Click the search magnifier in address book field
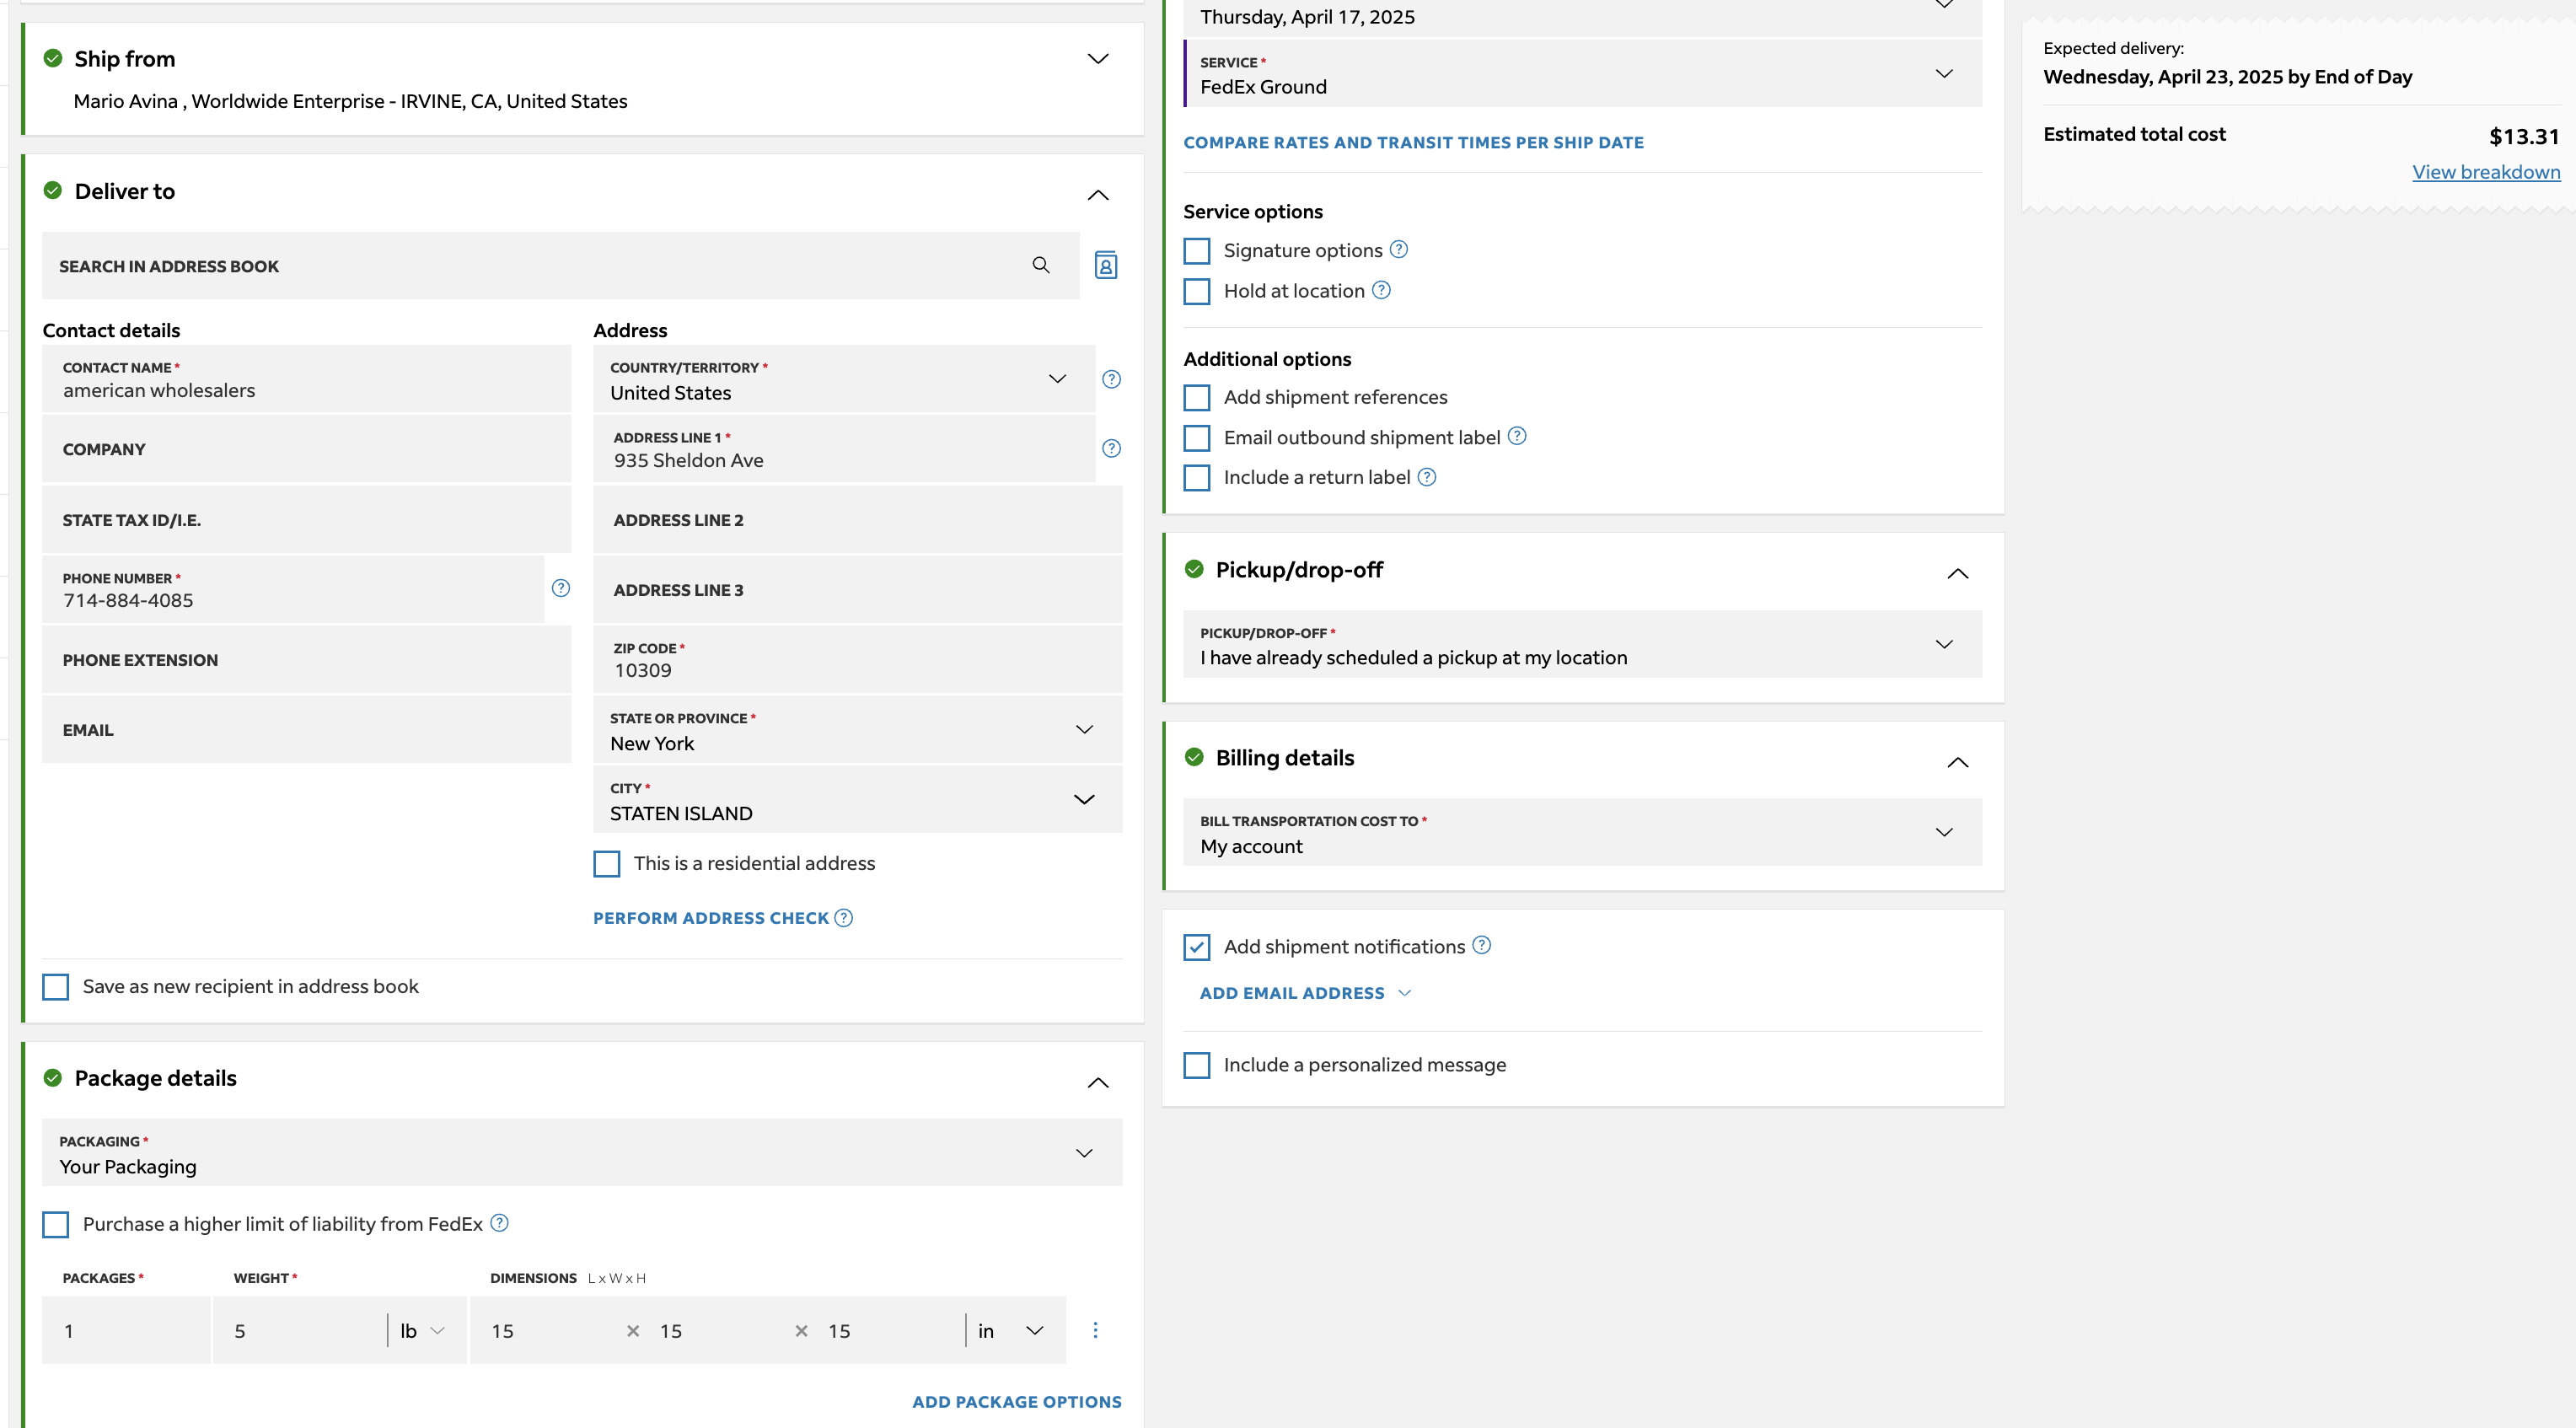This screenshot has width=2576, height=1428. [1041, 265]
